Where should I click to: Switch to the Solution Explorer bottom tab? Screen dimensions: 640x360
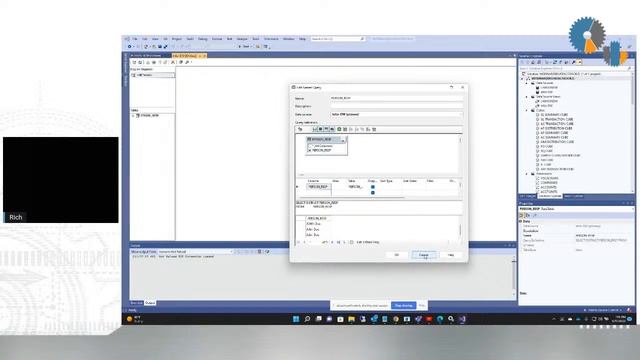[550, 196]
